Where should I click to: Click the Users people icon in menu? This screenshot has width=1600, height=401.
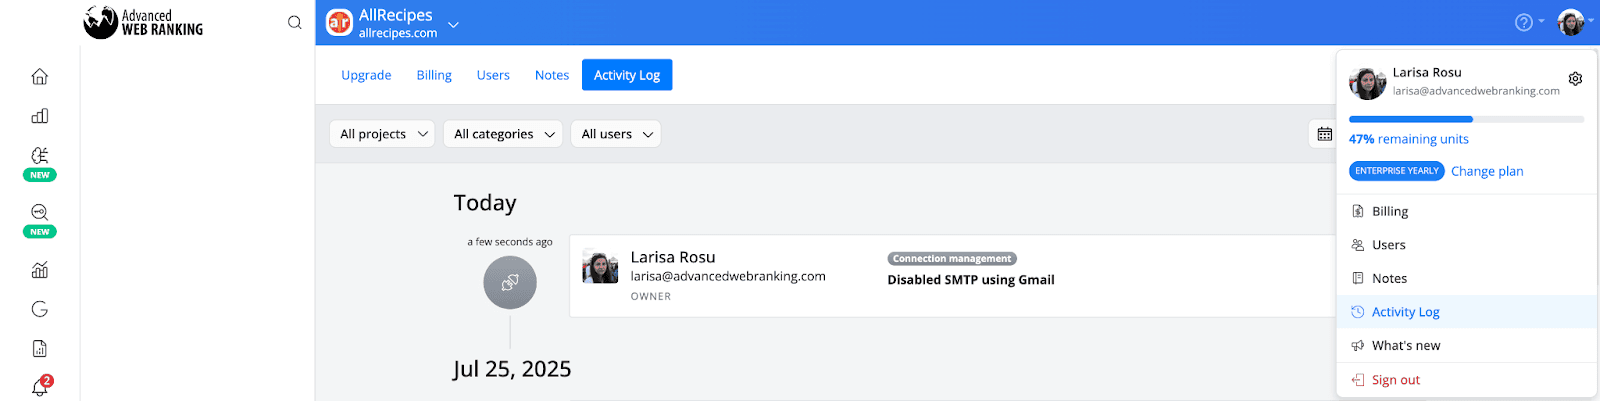tap(1358, 245)
